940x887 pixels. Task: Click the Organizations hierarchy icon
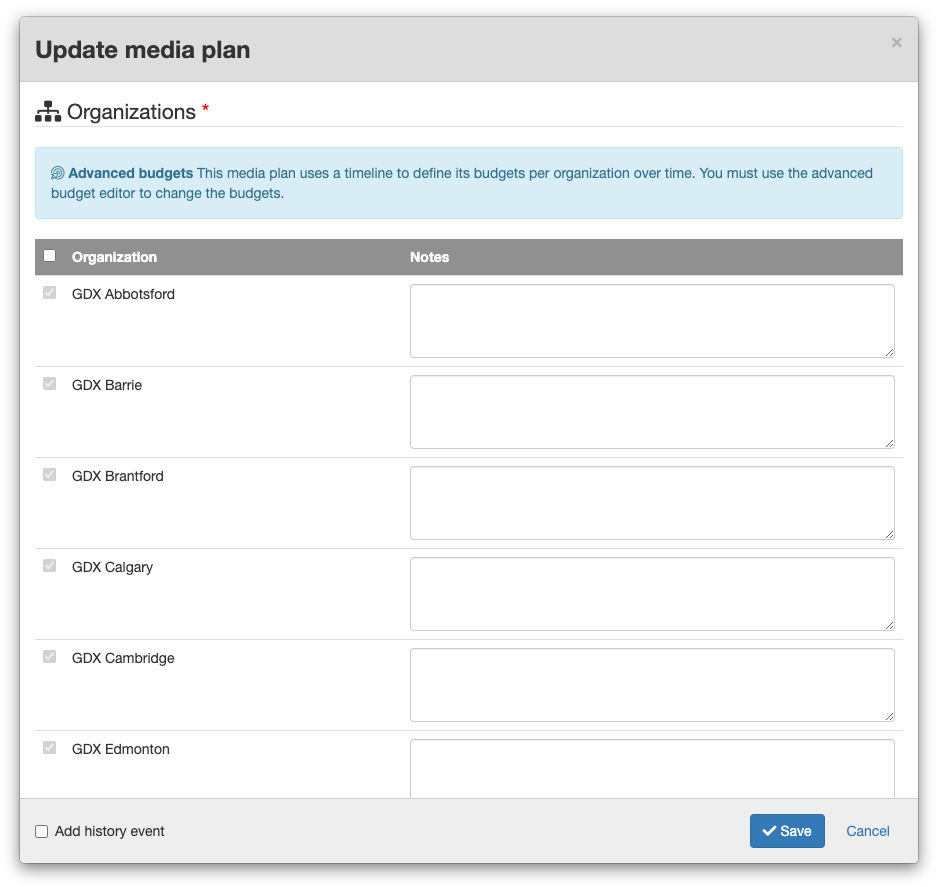coord(48,111)
